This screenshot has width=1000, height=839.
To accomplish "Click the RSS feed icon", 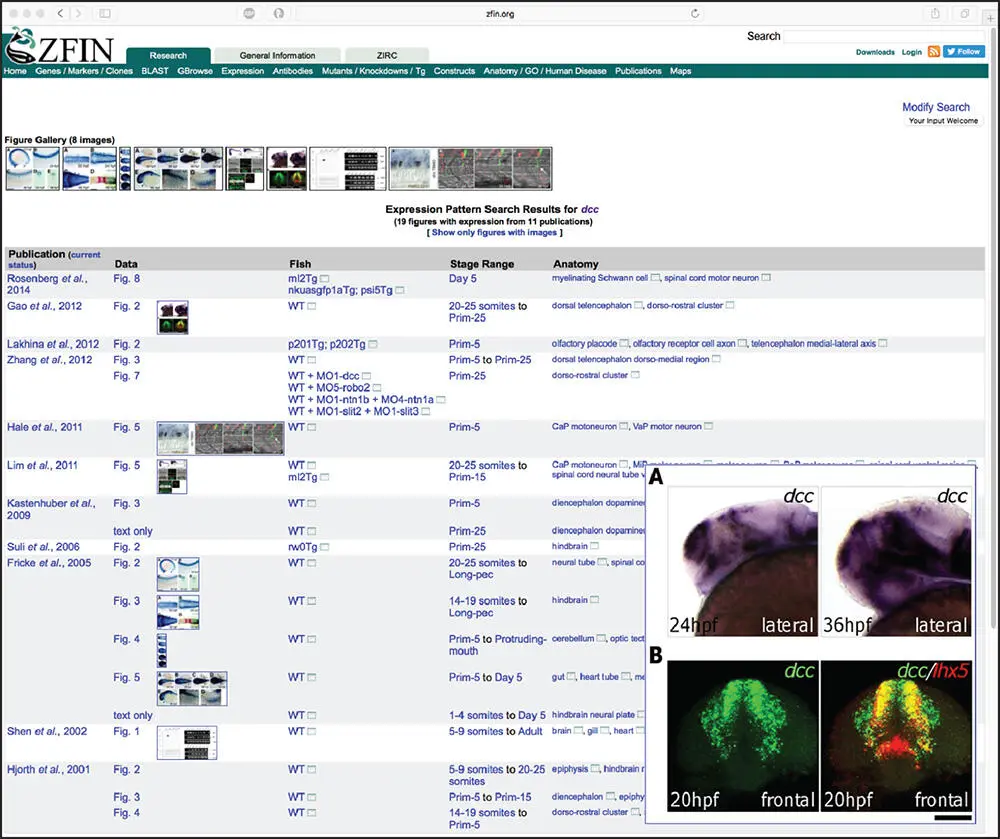I will 934,52.
